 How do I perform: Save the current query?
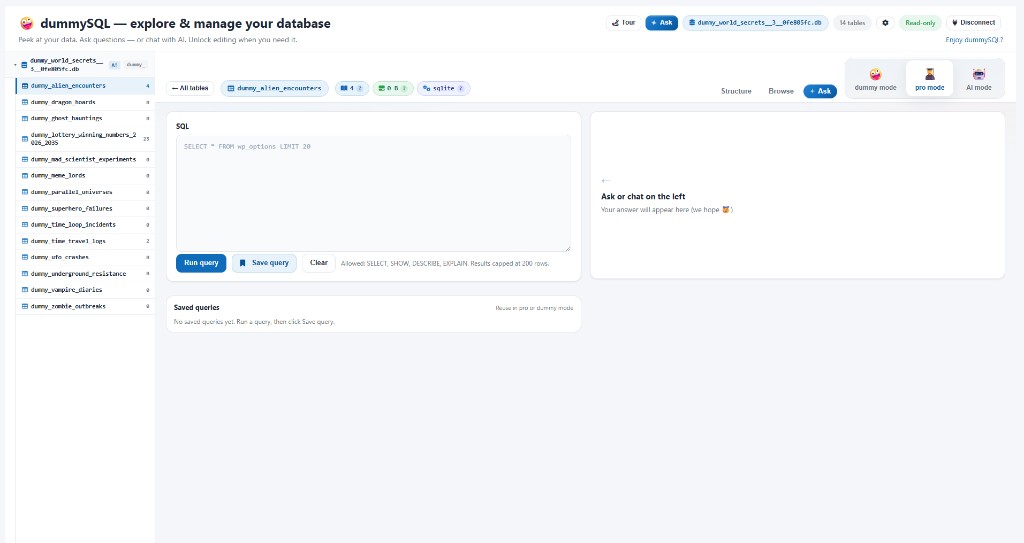coord(264,263)
